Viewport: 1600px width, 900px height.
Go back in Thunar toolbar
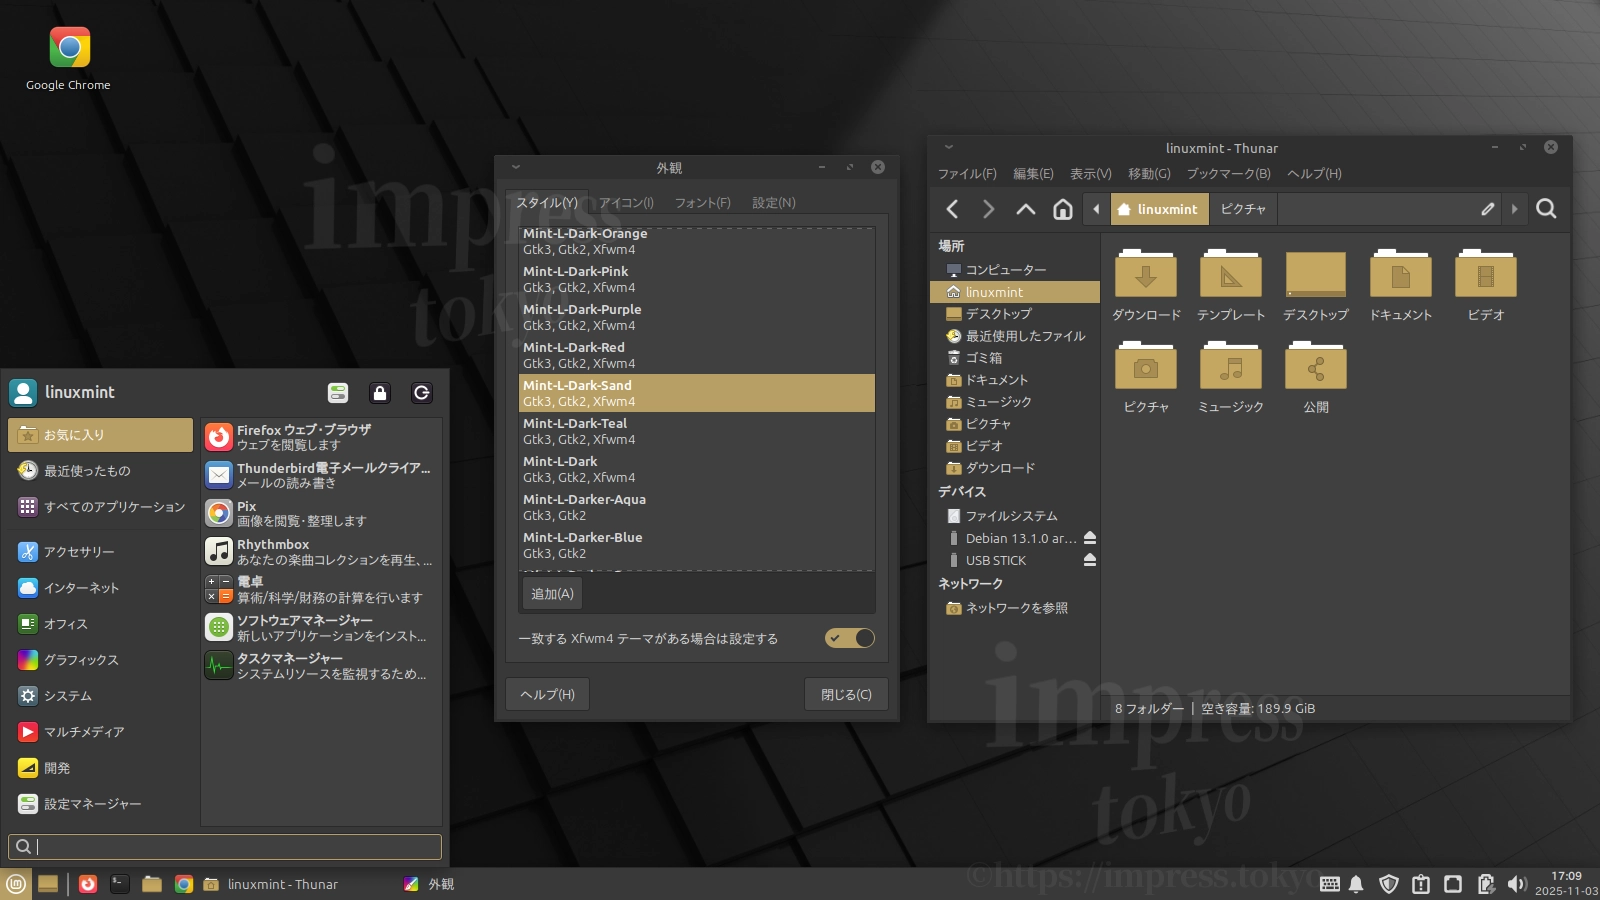click(952, 209)
